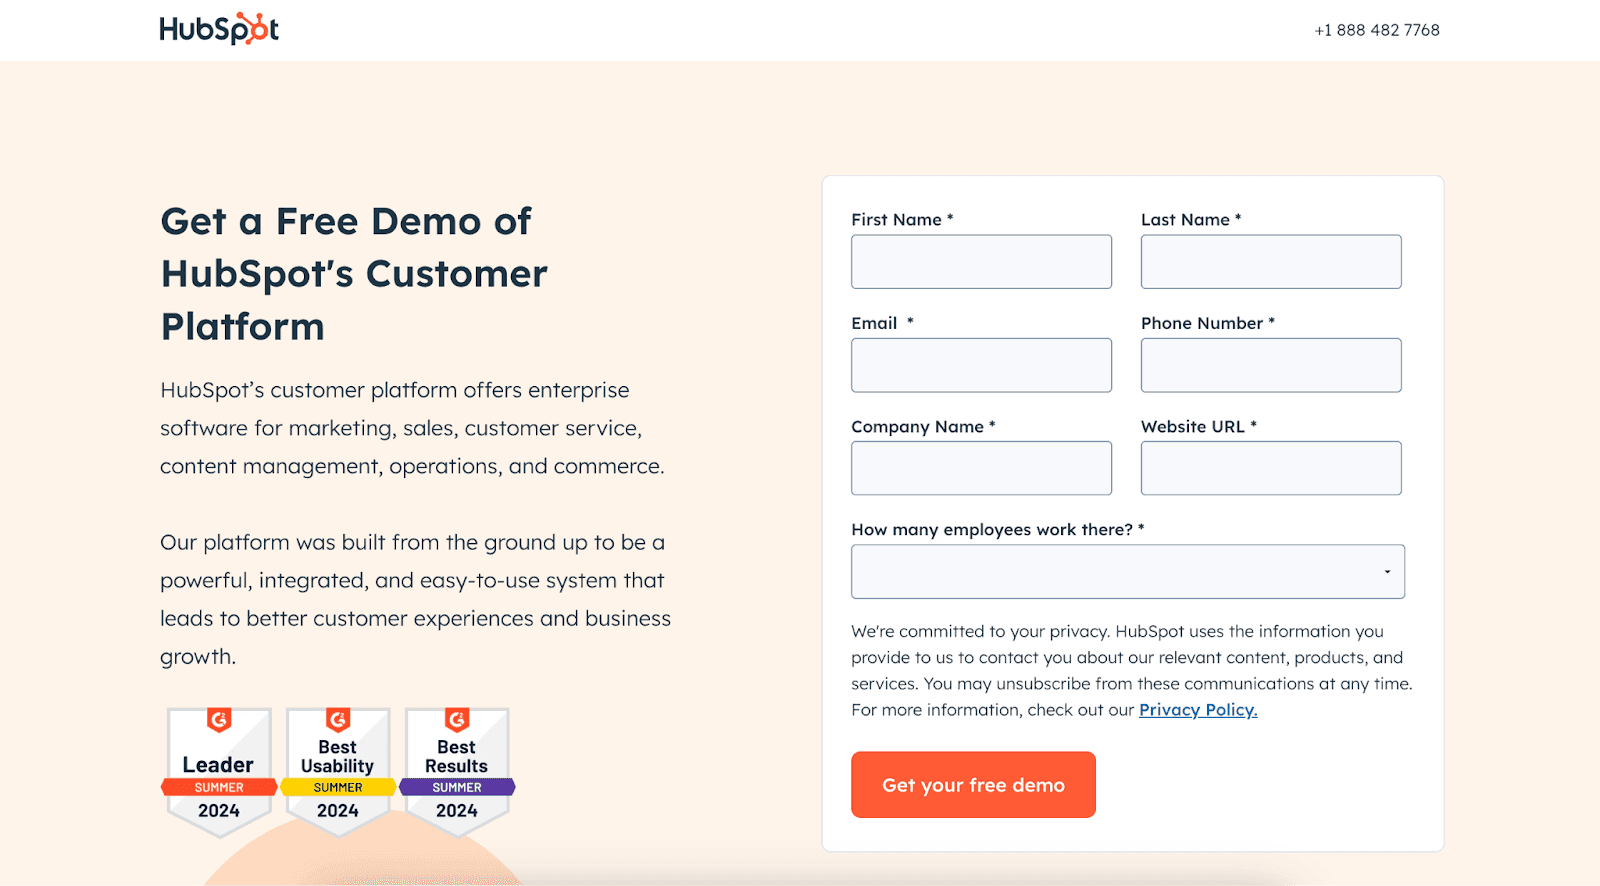The image size is (1600, 886).
Task: Click the paragraph about enterprise software
Action: click(412, 428)
